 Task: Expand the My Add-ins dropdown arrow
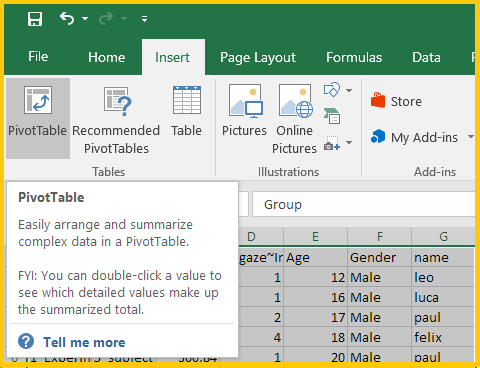[470, 137]
